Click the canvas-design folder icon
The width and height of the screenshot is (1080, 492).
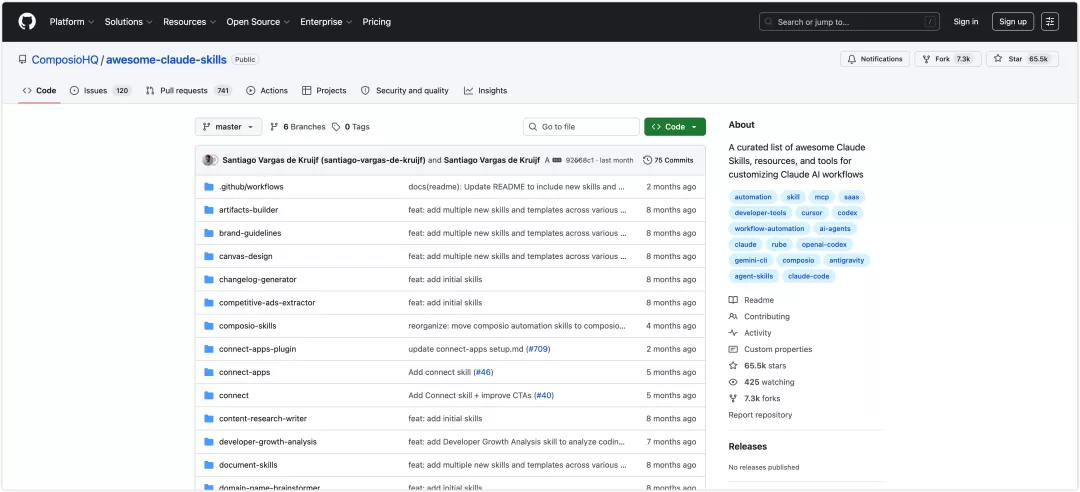coord(209,256)
